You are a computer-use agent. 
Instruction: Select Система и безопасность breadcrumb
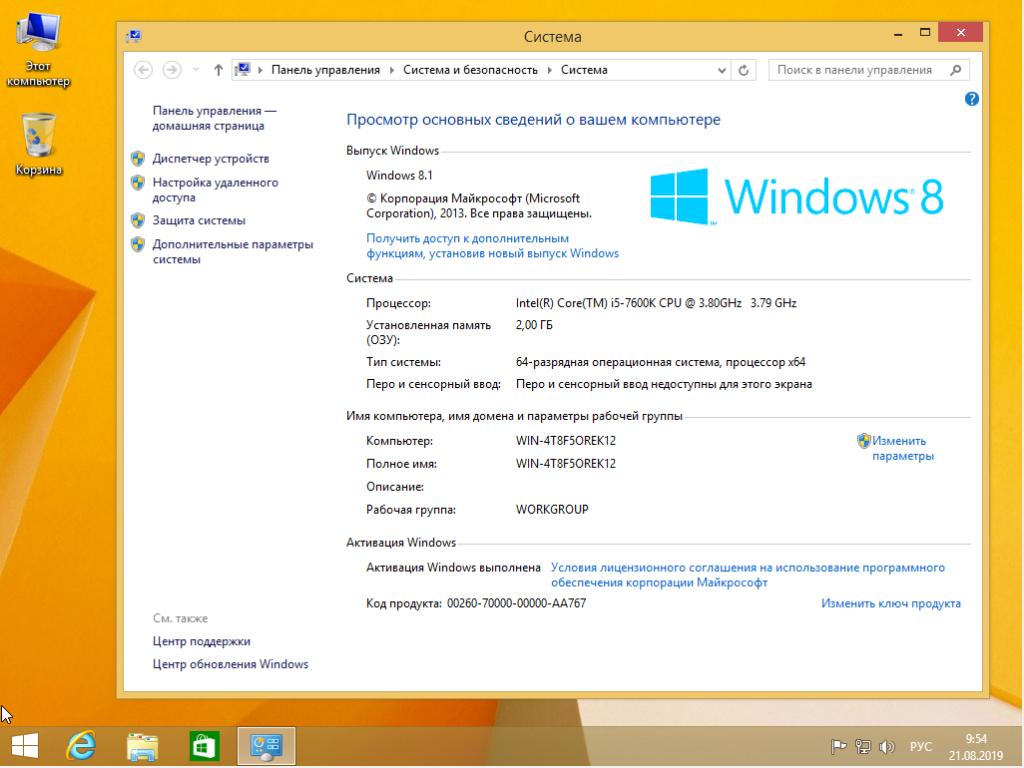coord(470,70)
